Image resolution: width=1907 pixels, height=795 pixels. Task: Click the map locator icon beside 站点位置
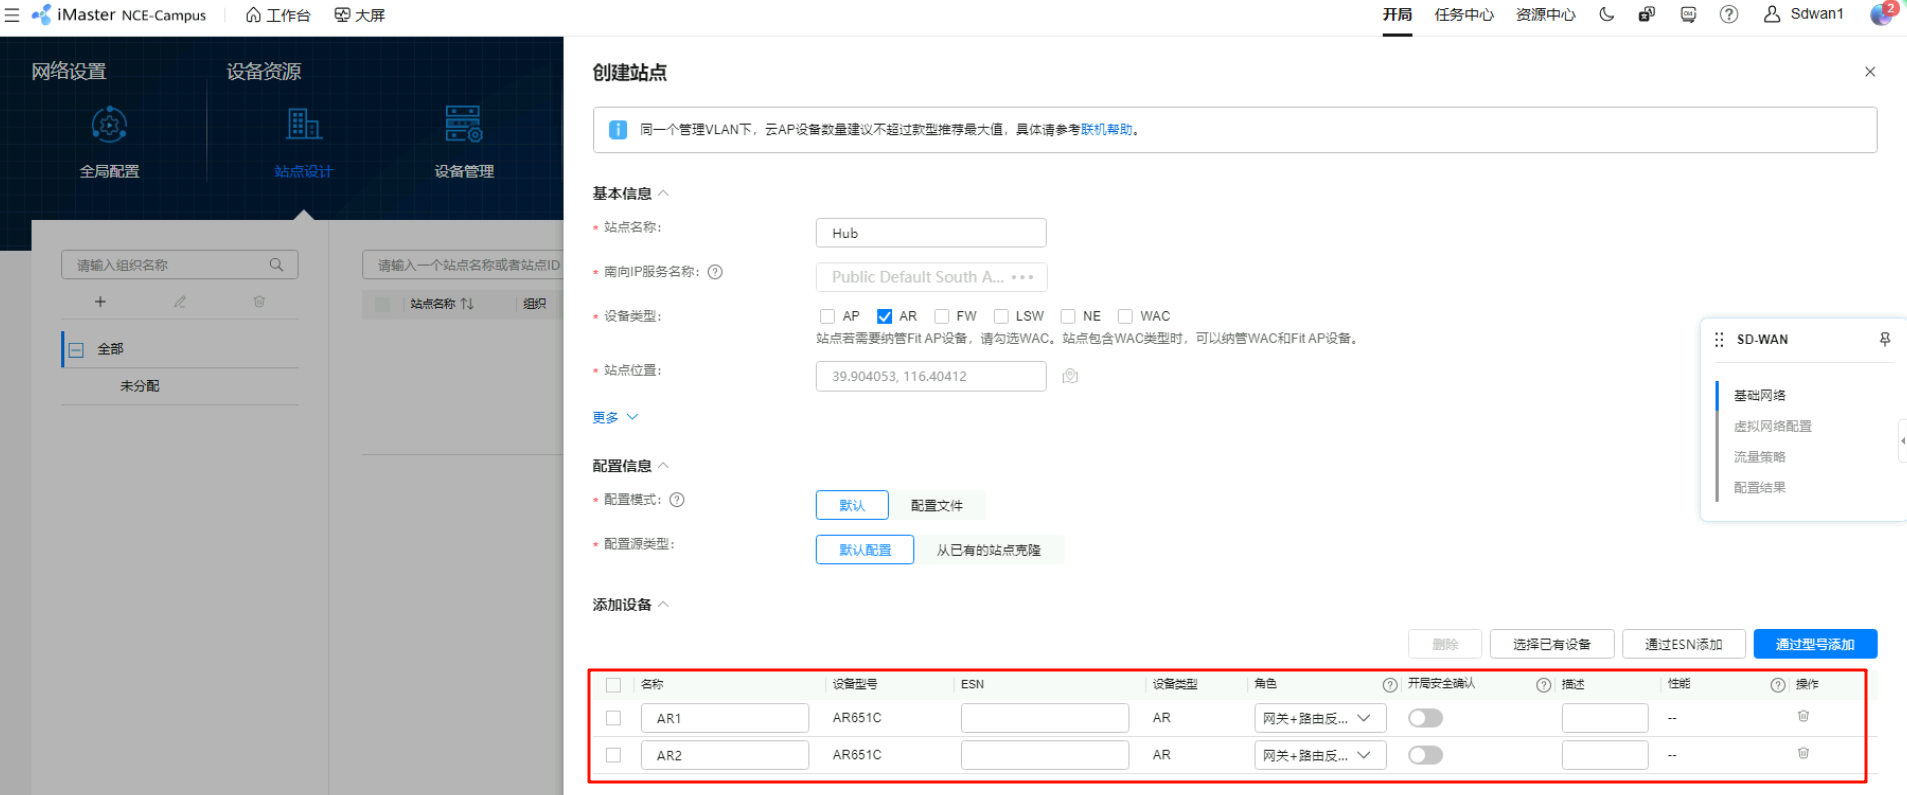coord(1070,376)
